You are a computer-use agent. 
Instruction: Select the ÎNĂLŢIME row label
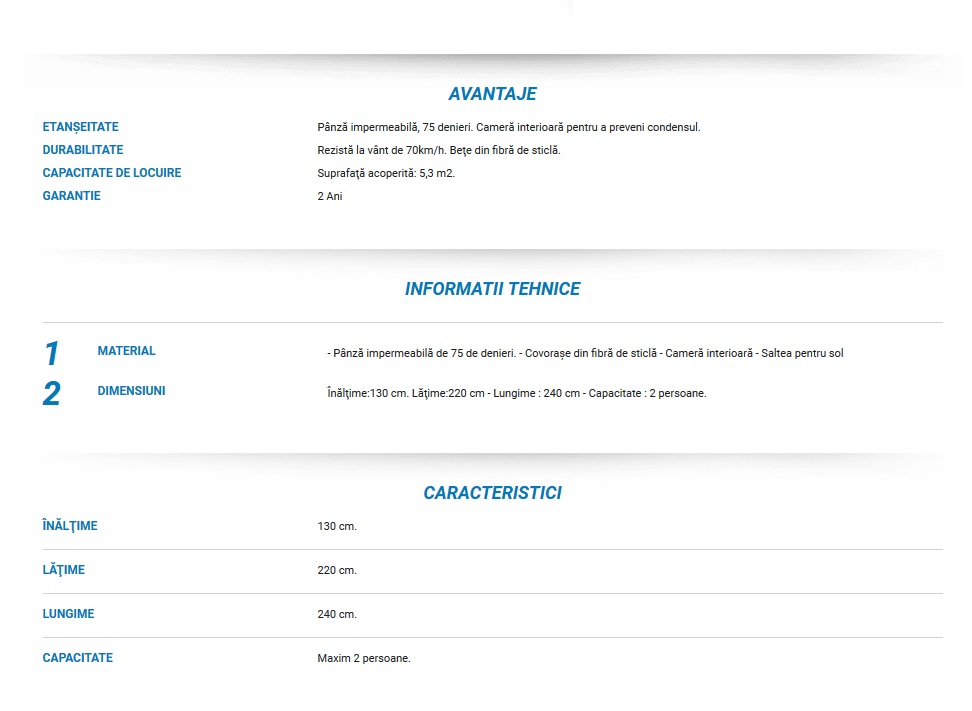(70, 526)
